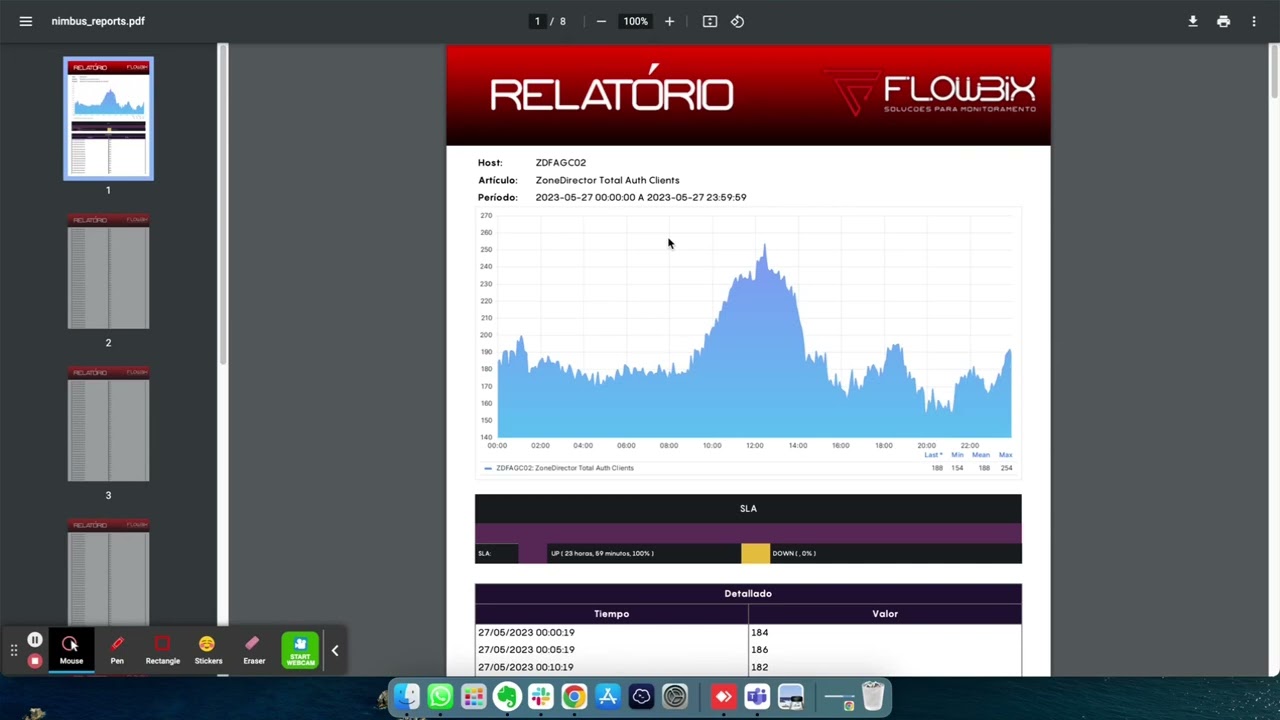Image resolution: width=1280 pixels, height=720 pixels.
Task: Select page 1 thumbnail
Action: 108,119
